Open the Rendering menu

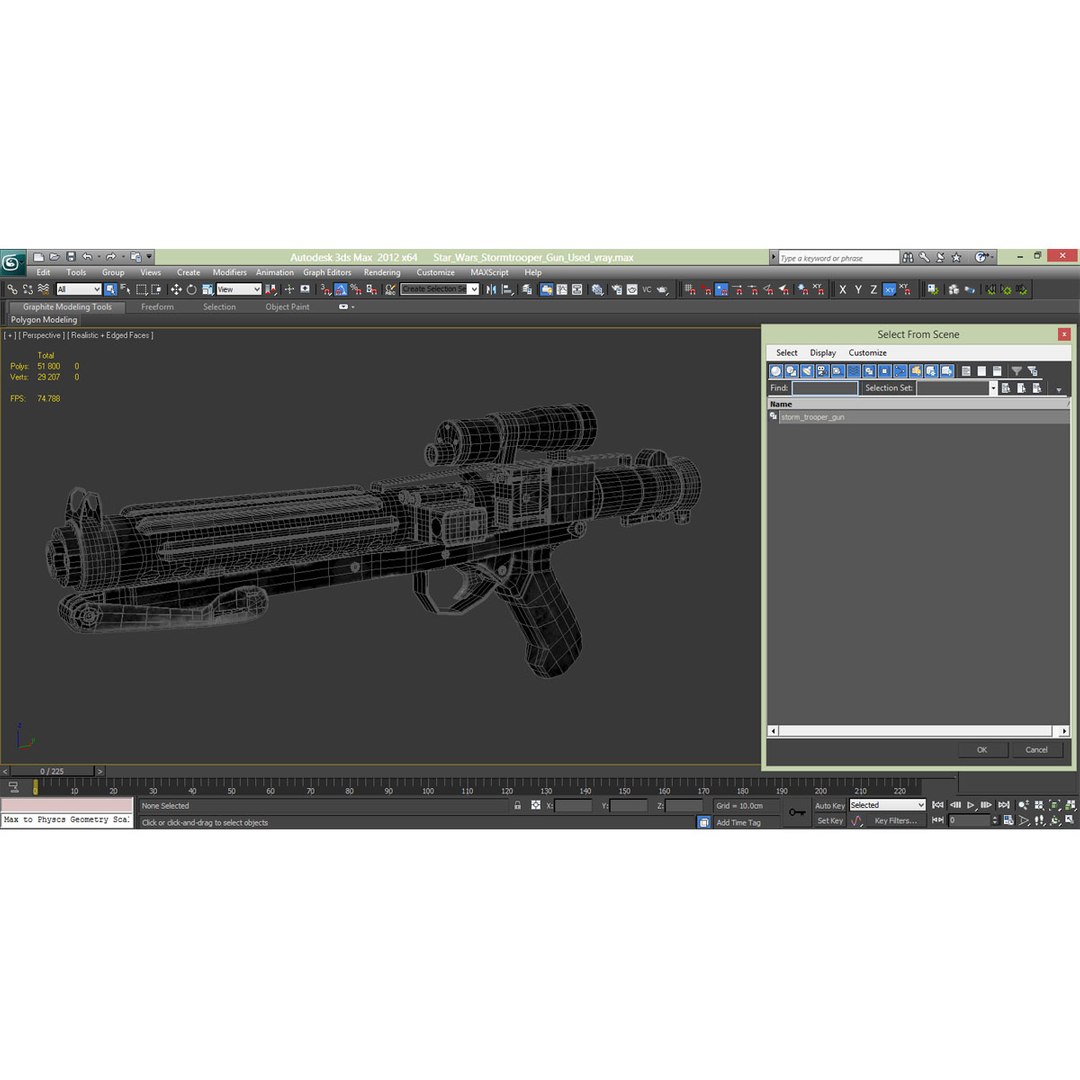tap(382, 273)
